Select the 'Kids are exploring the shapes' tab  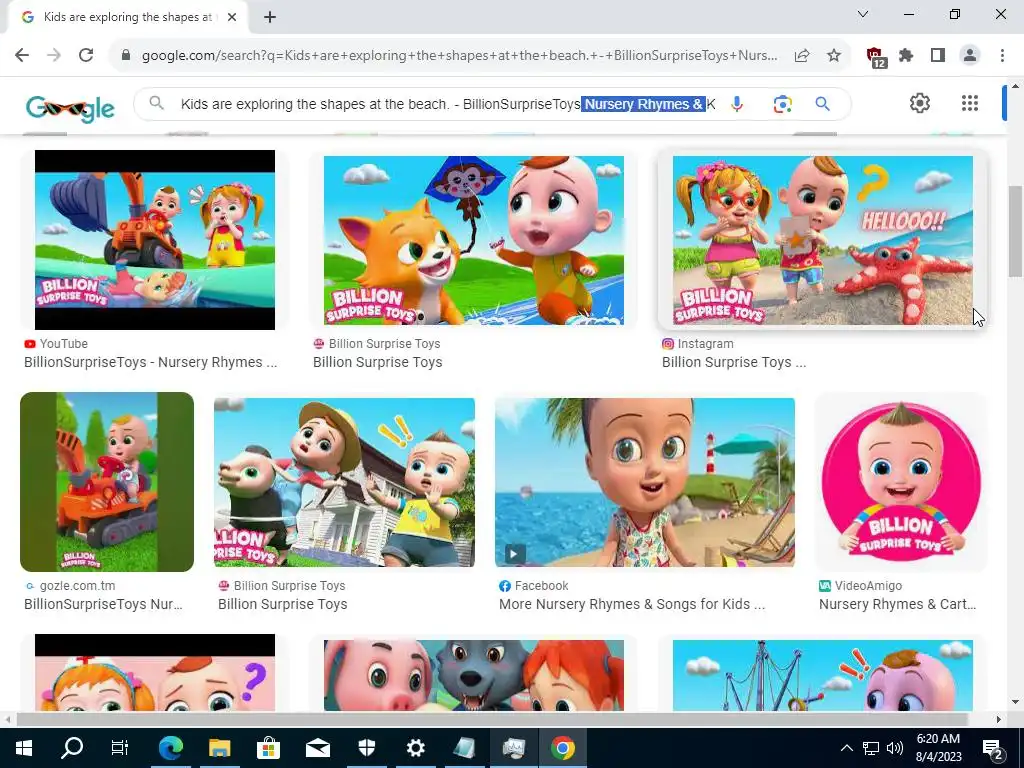click(127, 18)
